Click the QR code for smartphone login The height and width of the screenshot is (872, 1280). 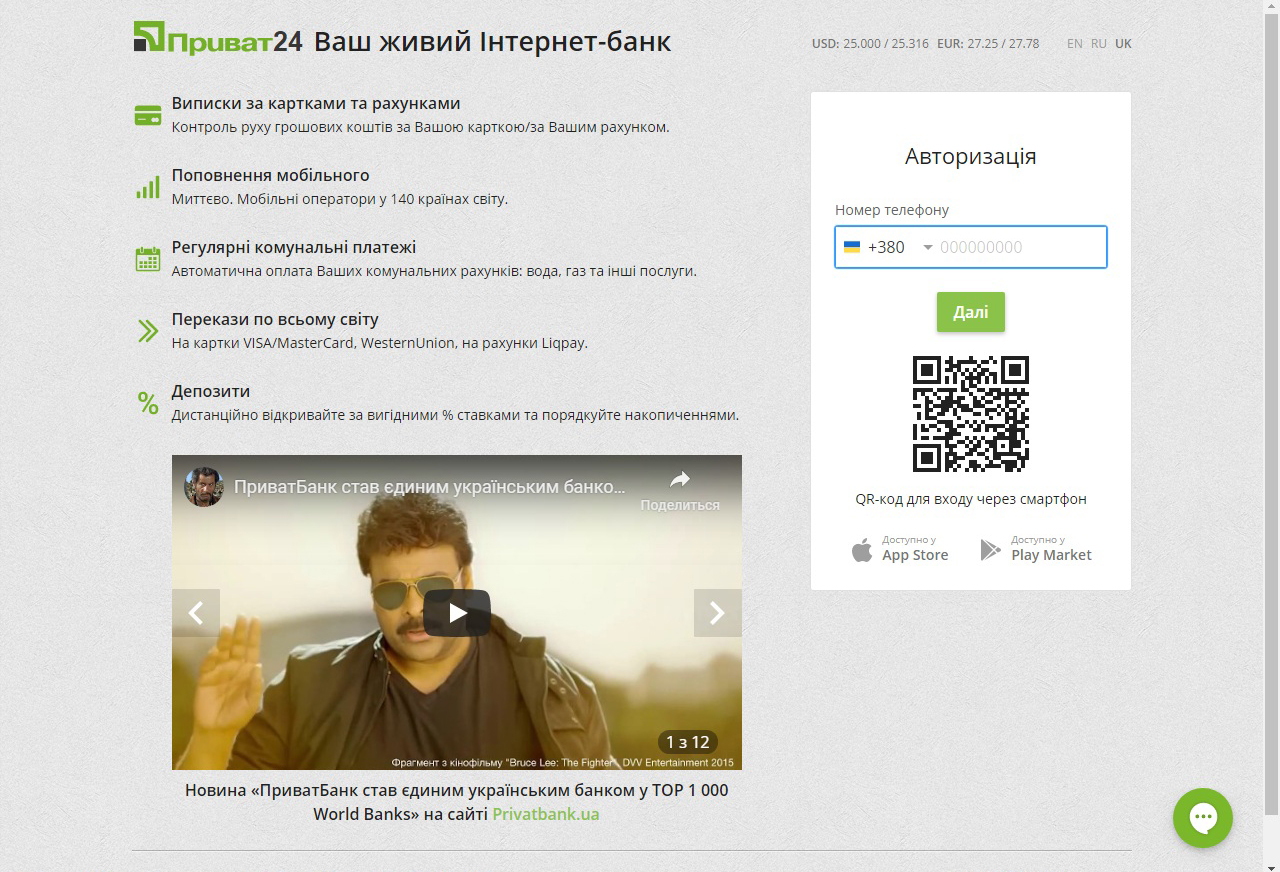(971, 413)
